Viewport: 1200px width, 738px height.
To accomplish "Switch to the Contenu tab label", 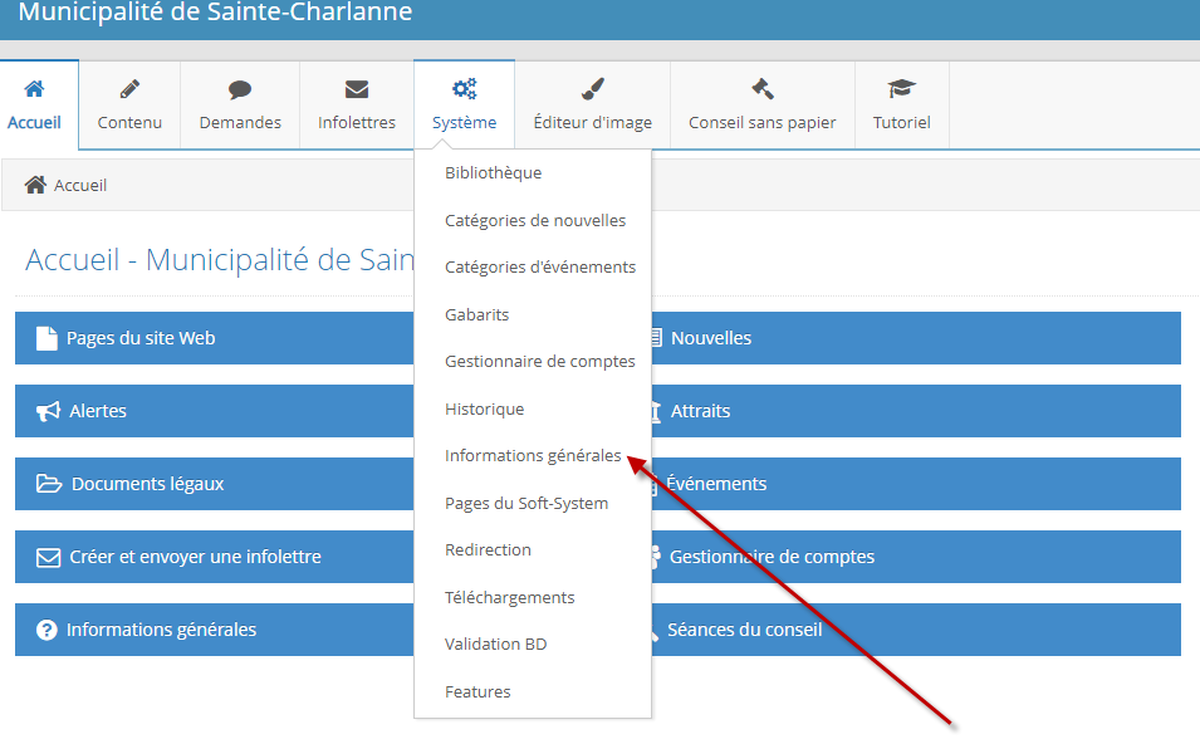I will coord(130,123).
